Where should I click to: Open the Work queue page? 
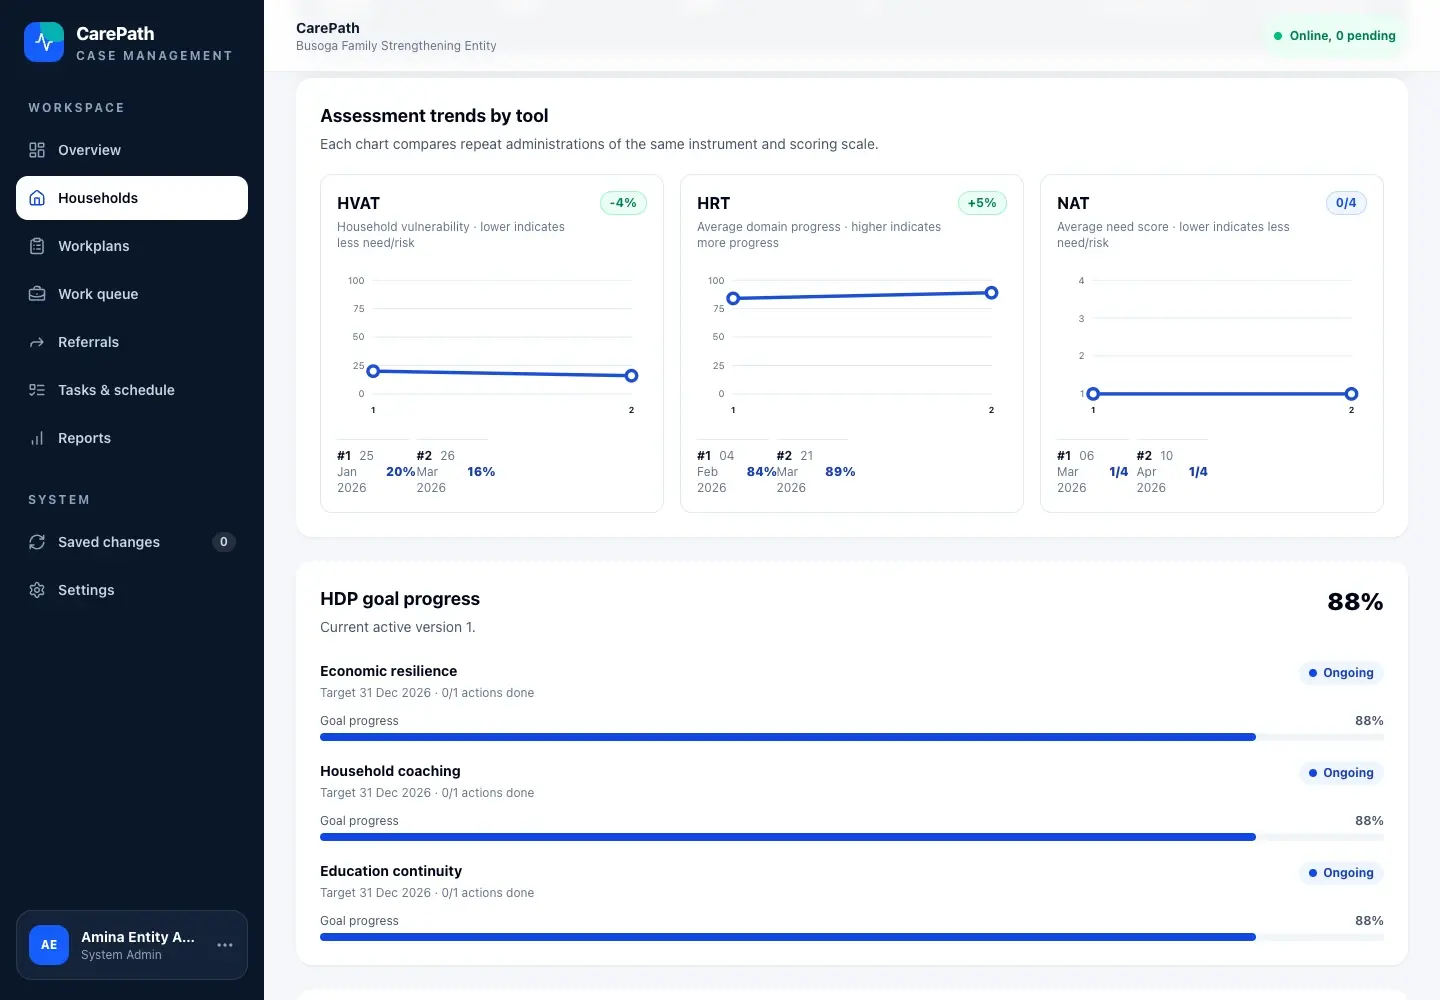(132, 294)
